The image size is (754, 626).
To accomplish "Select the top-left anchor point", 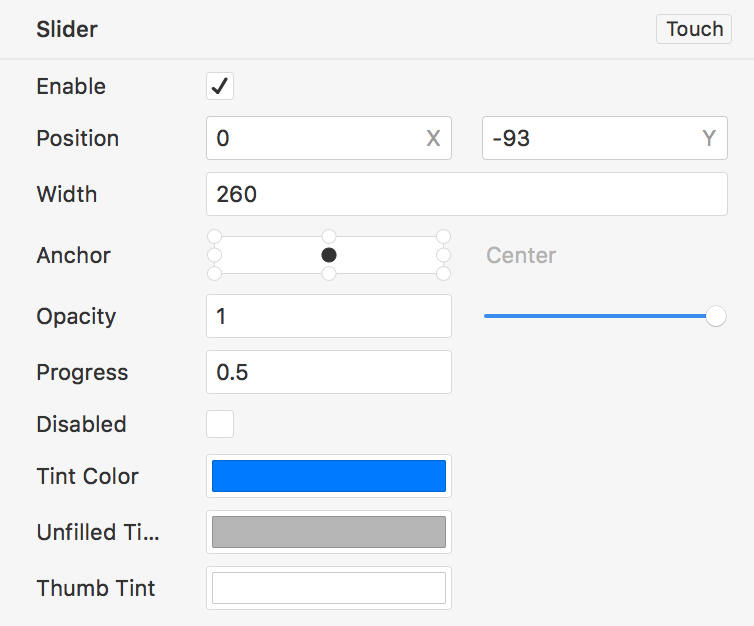I will (x=213, y=237).
